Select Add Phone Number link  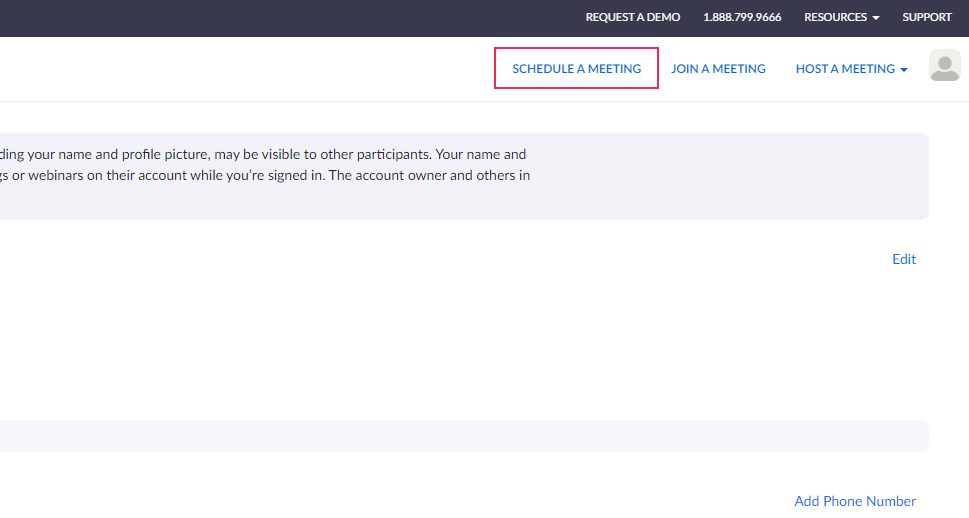coord(855,501)
